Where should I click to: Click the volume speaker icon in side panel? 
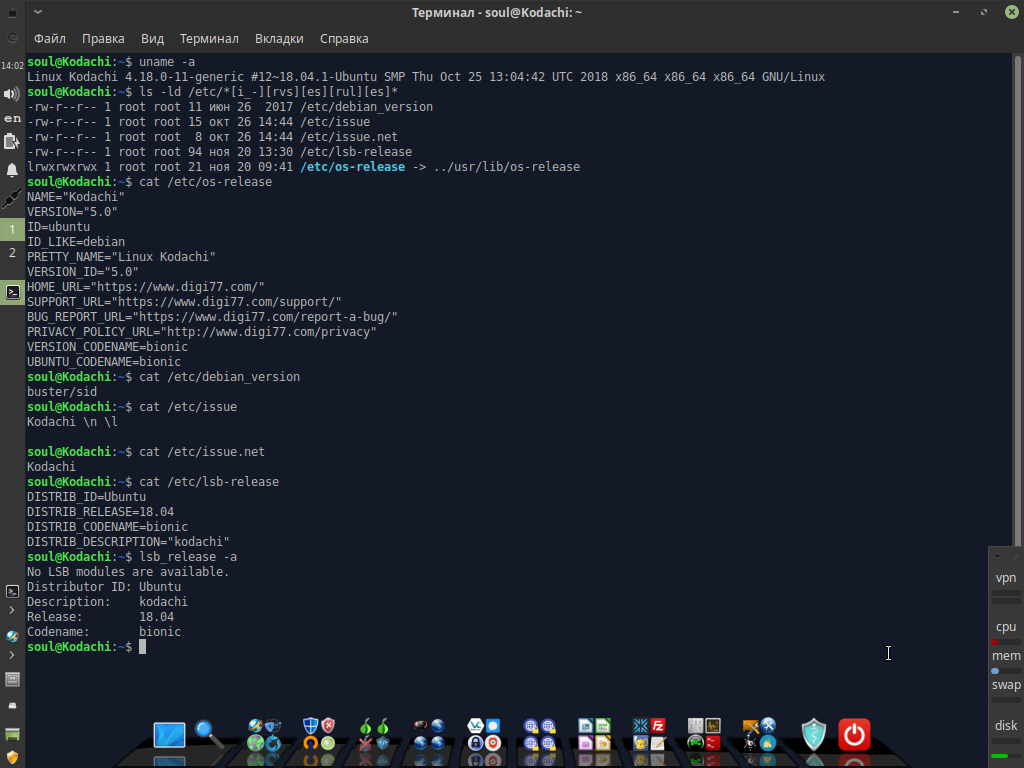pyautogui.click(x=12, y=94)
